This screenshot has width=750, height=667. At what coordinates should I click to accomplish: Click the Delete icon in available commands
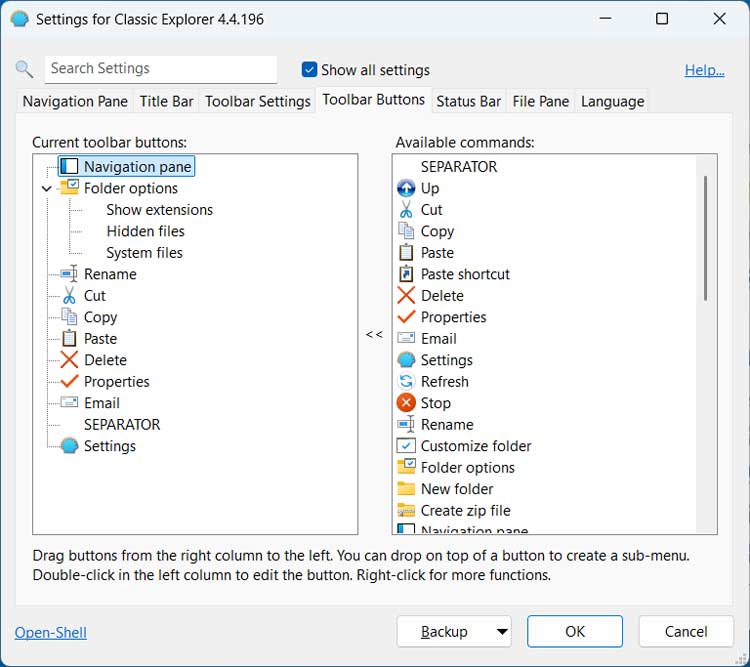pyautogui.click(x=406, y=295)
